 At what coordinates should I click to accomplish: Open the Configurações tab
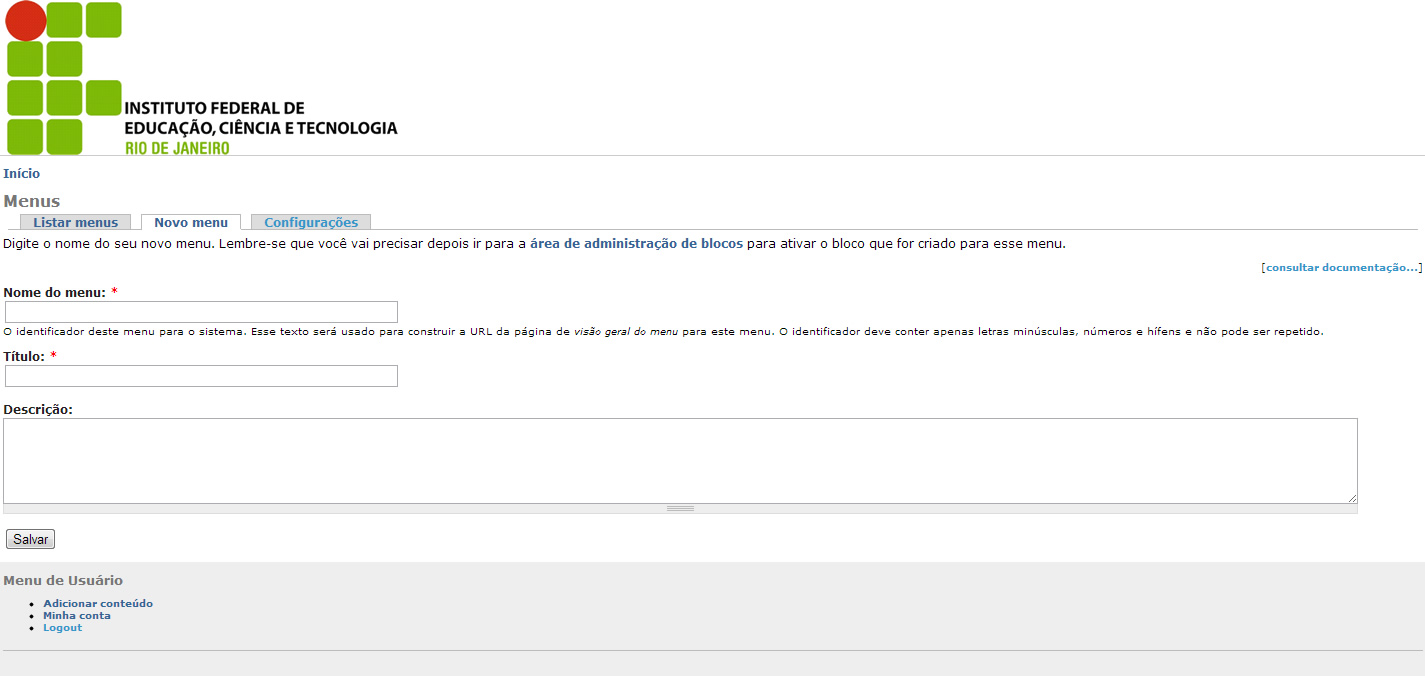[311, 223]
